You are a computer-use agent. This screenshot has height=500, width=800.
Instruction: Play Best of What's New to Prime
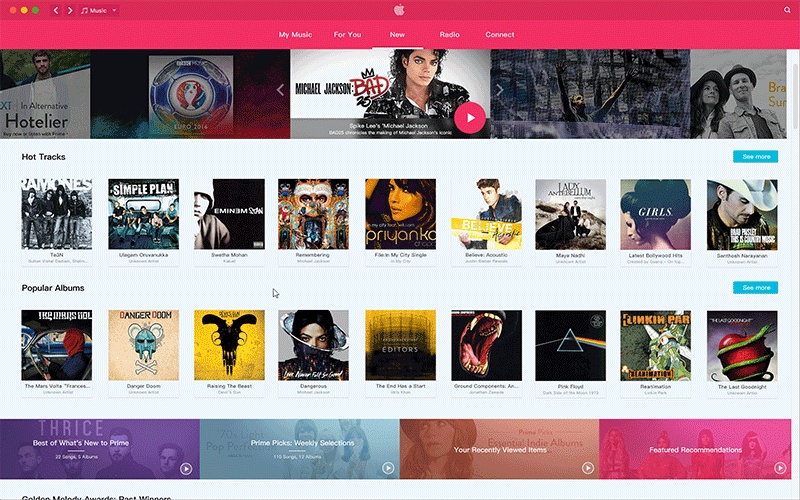pos(186,468)
